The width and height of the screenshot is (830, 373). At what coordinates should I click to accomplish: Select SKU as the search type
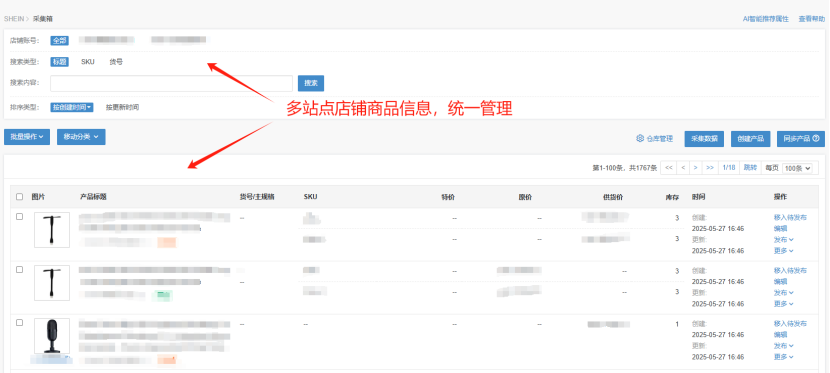tap(88, 61)
